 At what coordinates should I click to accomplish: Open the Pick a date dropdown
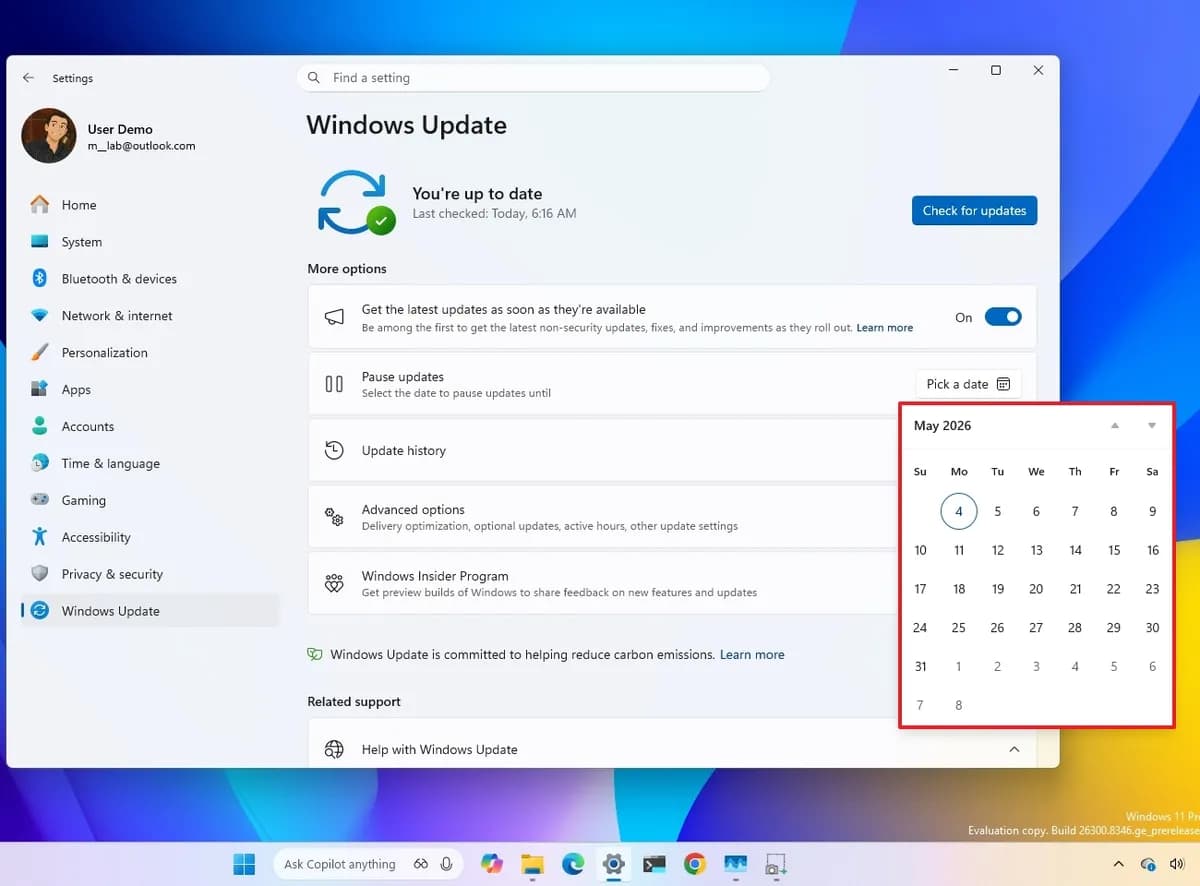[968, 384]
